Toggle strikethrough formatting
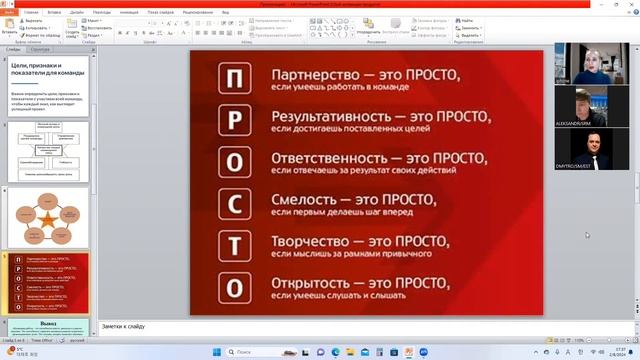 [x=151, y=33]
